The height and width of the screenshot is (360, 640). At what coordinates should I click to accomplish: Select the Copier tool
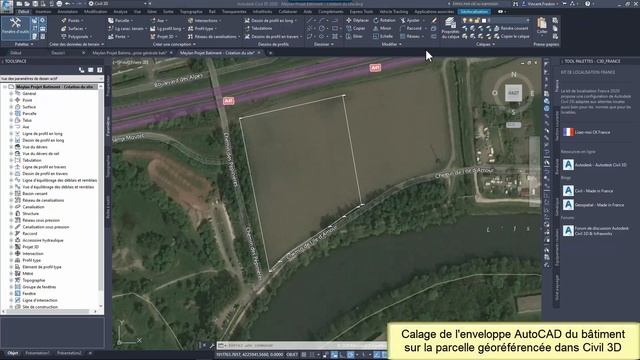point(356,29)
